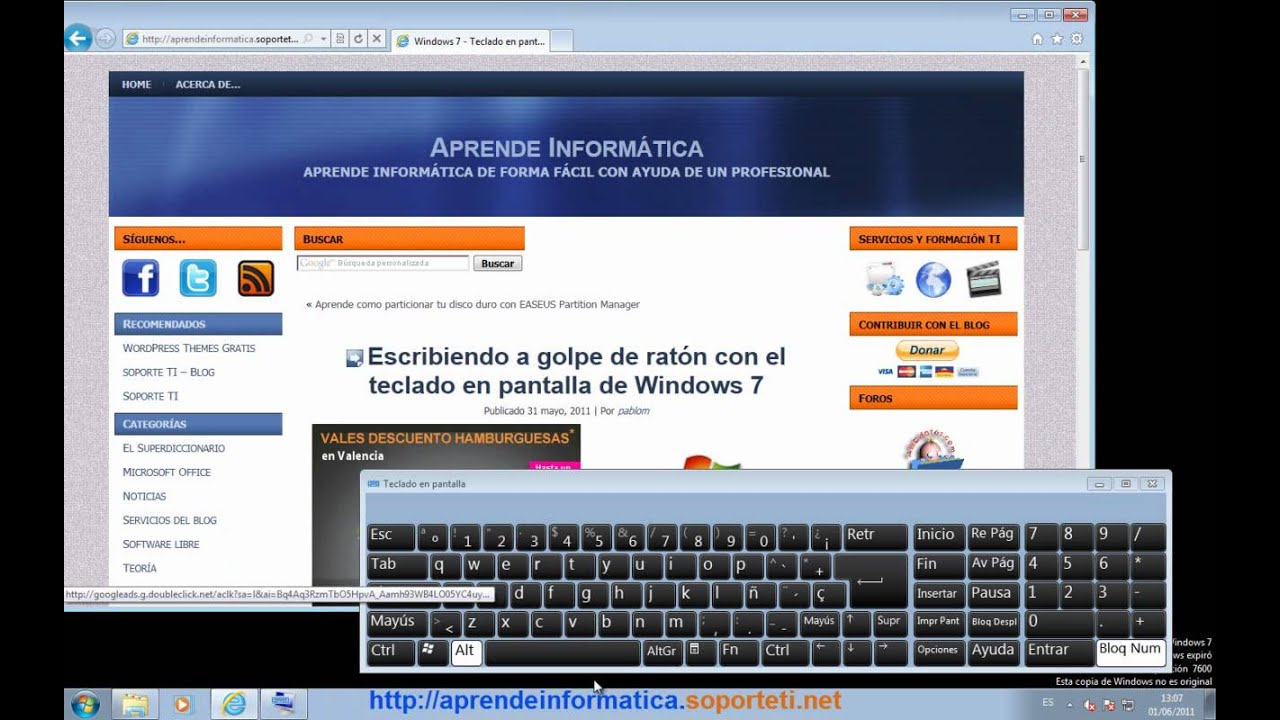Stop loading with the X icon

click(376, 39)
